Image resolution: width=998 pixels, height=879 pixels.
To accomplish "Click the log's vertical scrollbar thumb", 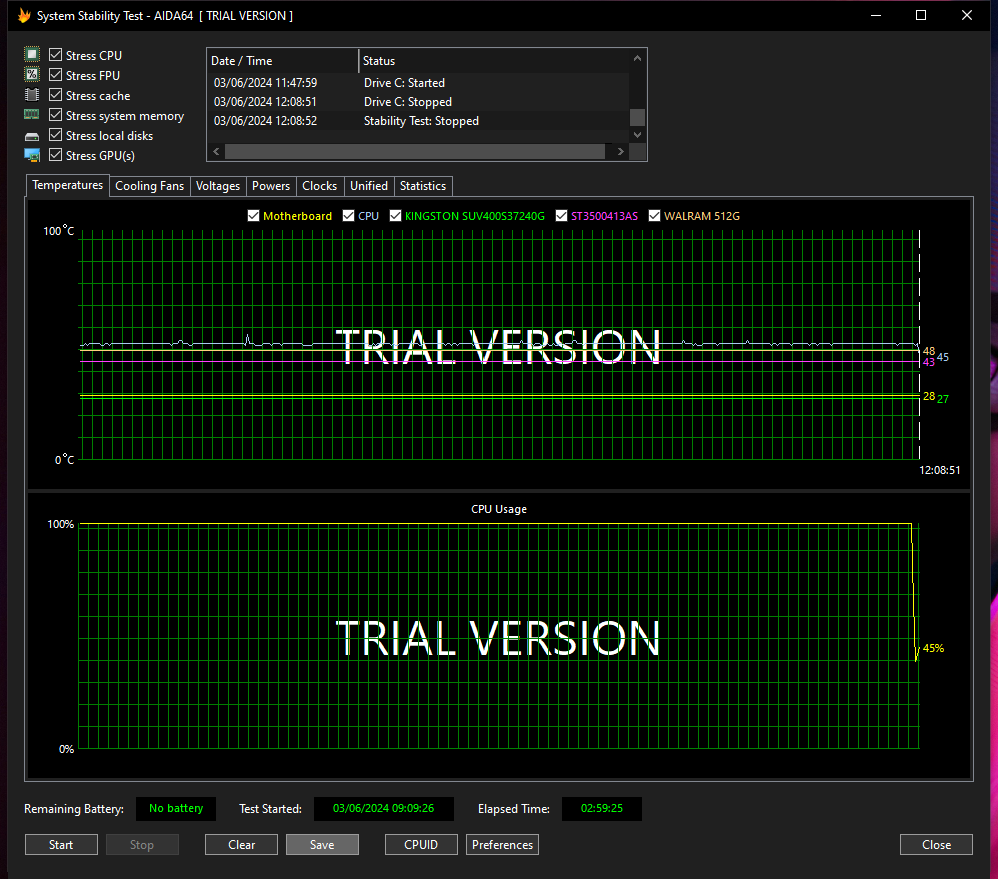I will click(637, 118).
